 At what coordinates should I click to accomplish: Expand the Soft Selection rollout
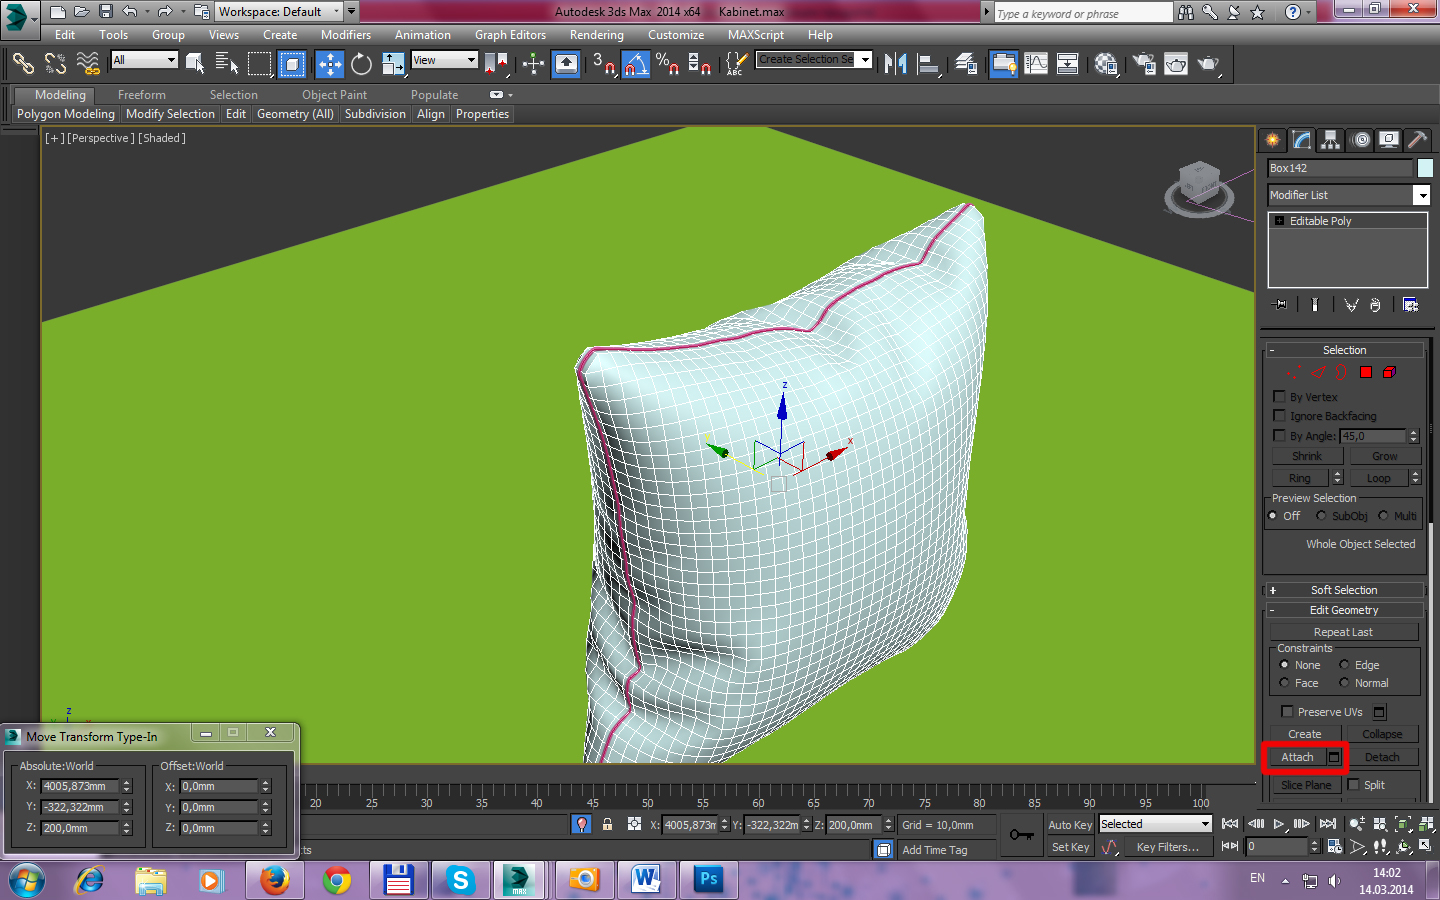pos(1343,590)
